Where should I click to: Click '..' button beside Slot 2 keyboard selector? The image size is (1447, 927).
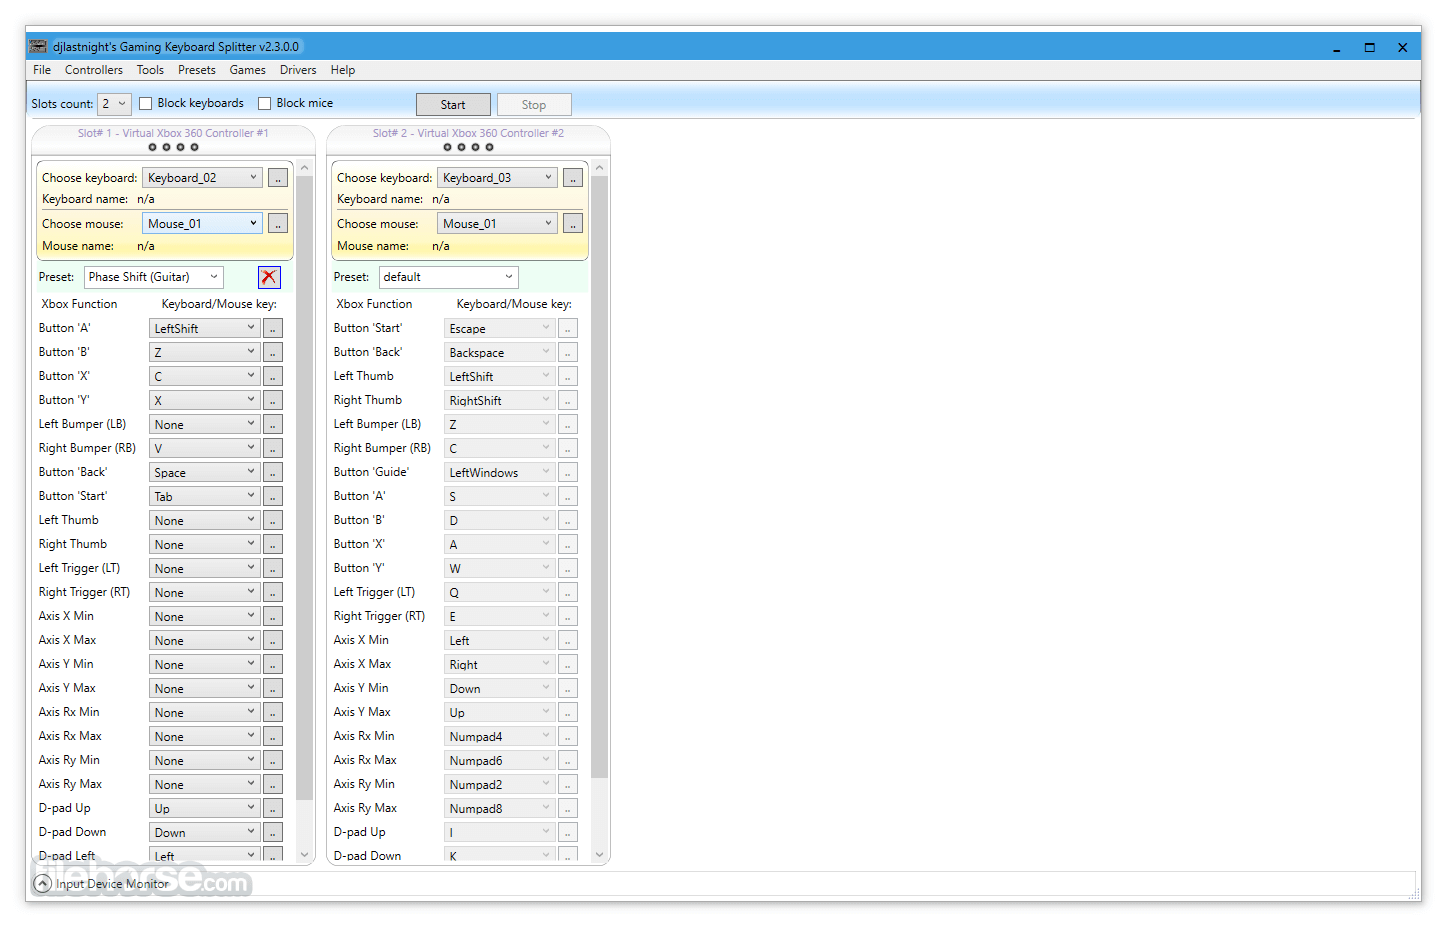click(573, 178)
